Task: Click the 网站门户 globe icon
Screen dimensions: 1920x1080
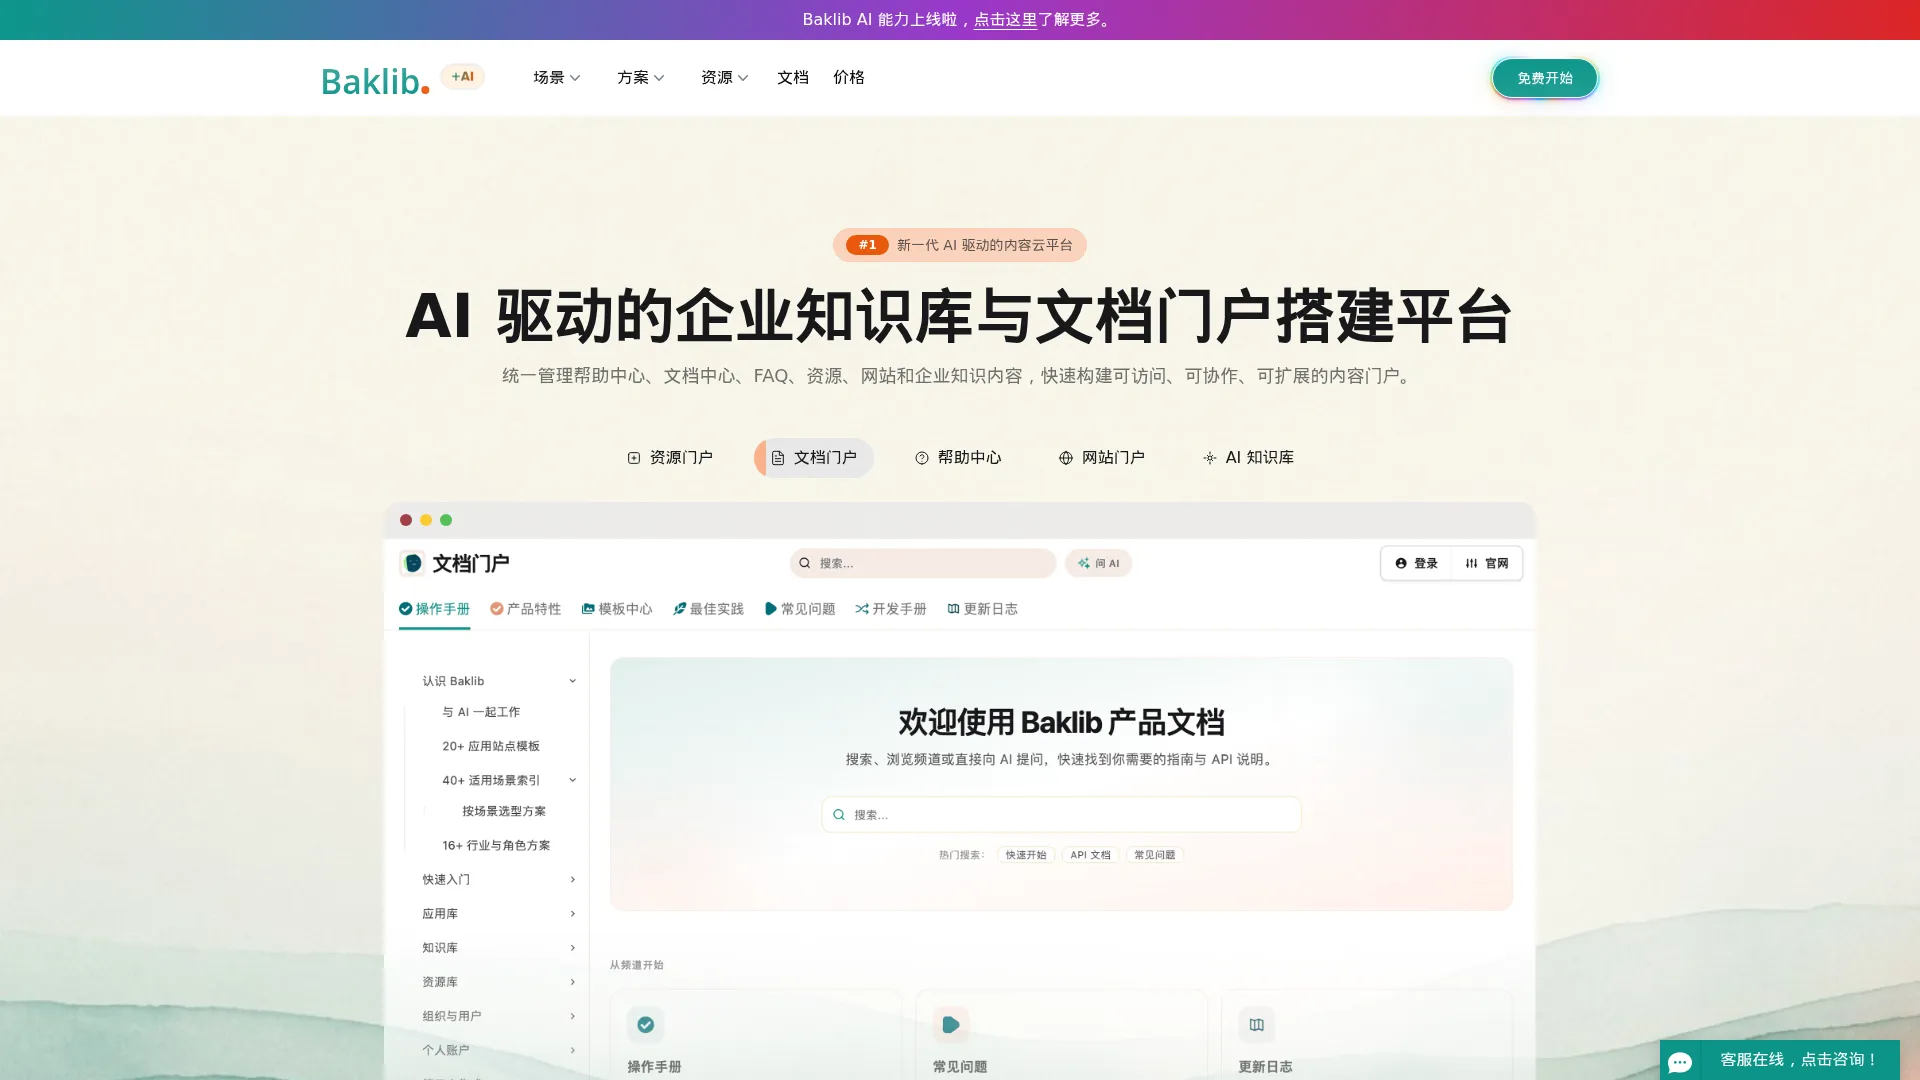Action: click(1066, 458)
